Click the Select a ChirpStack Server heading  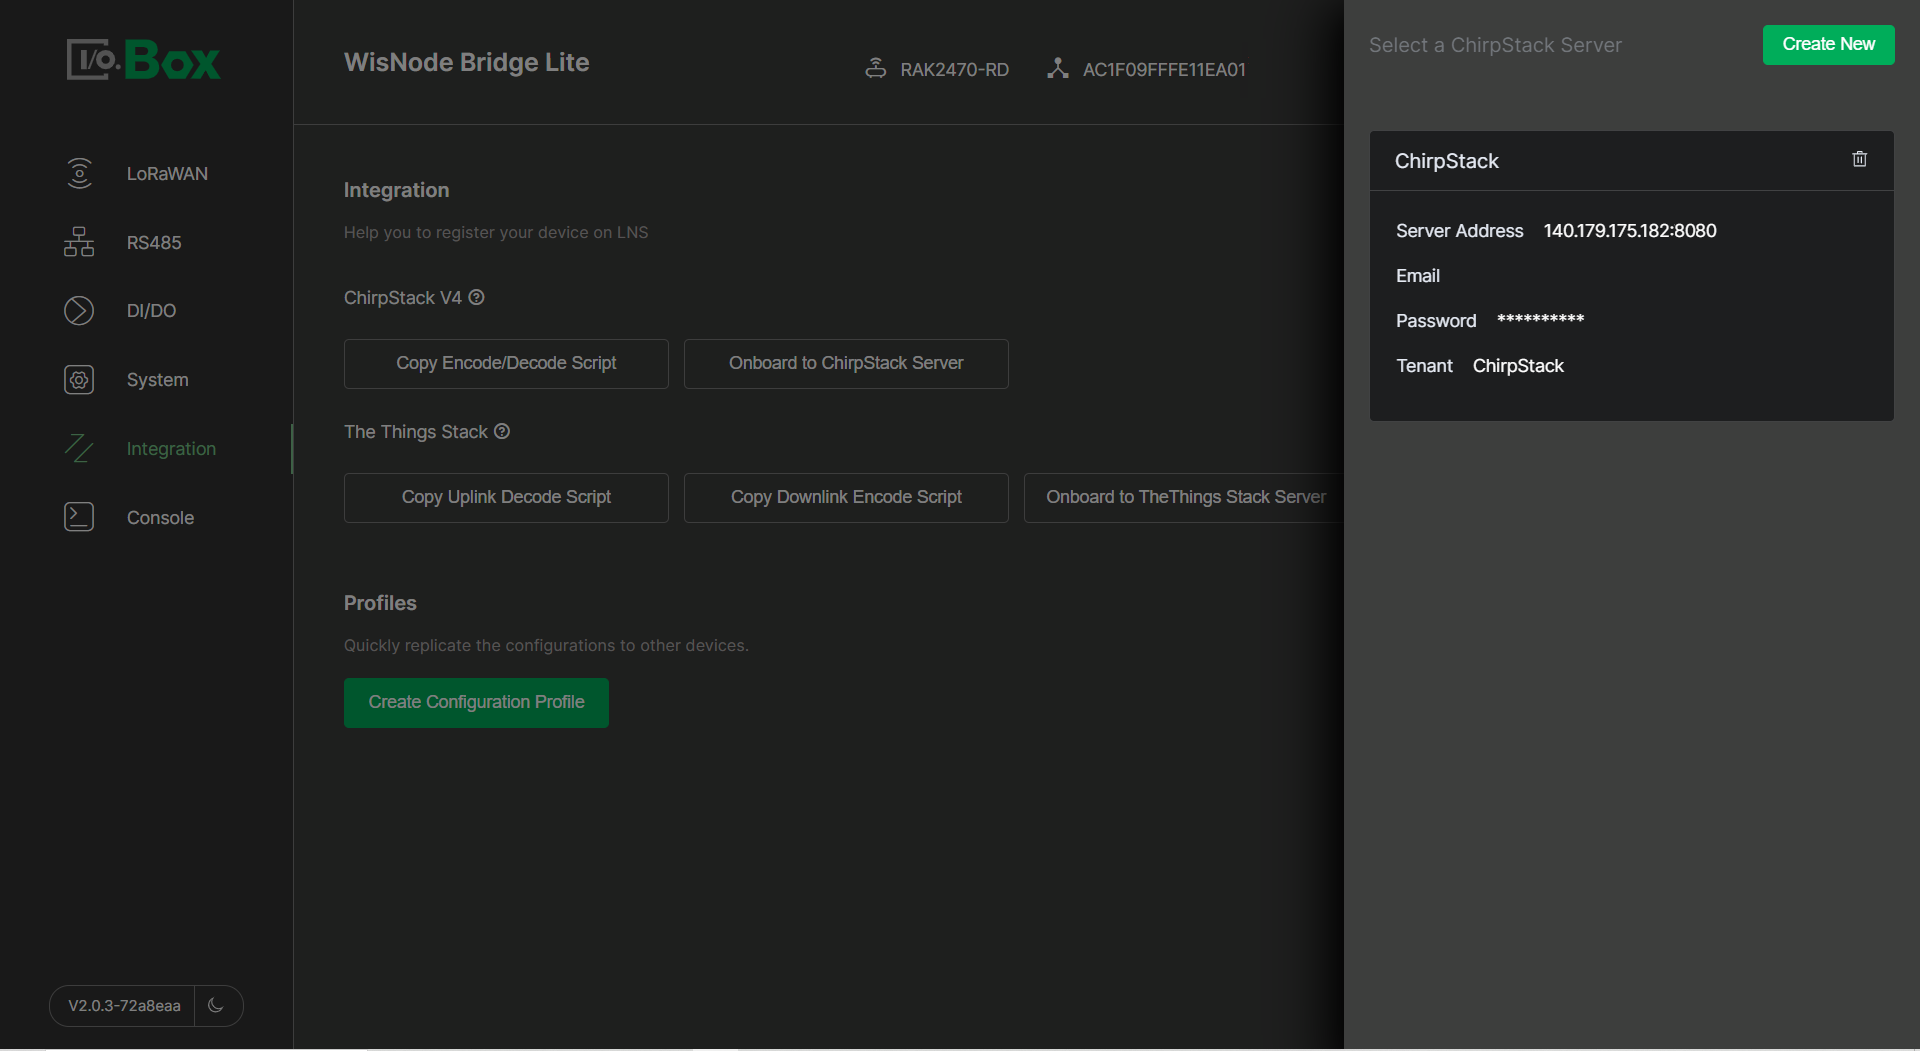pyautogui.click(x=1495, y=45)
